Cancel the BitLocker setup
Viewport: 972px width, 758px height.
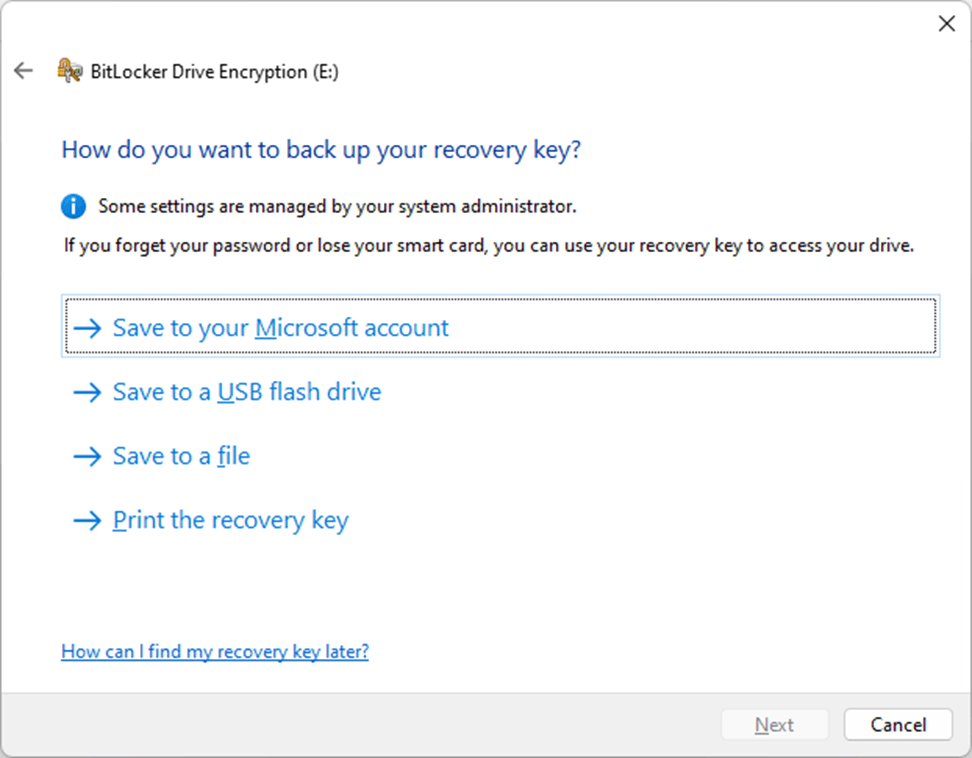tap(897, 725)
